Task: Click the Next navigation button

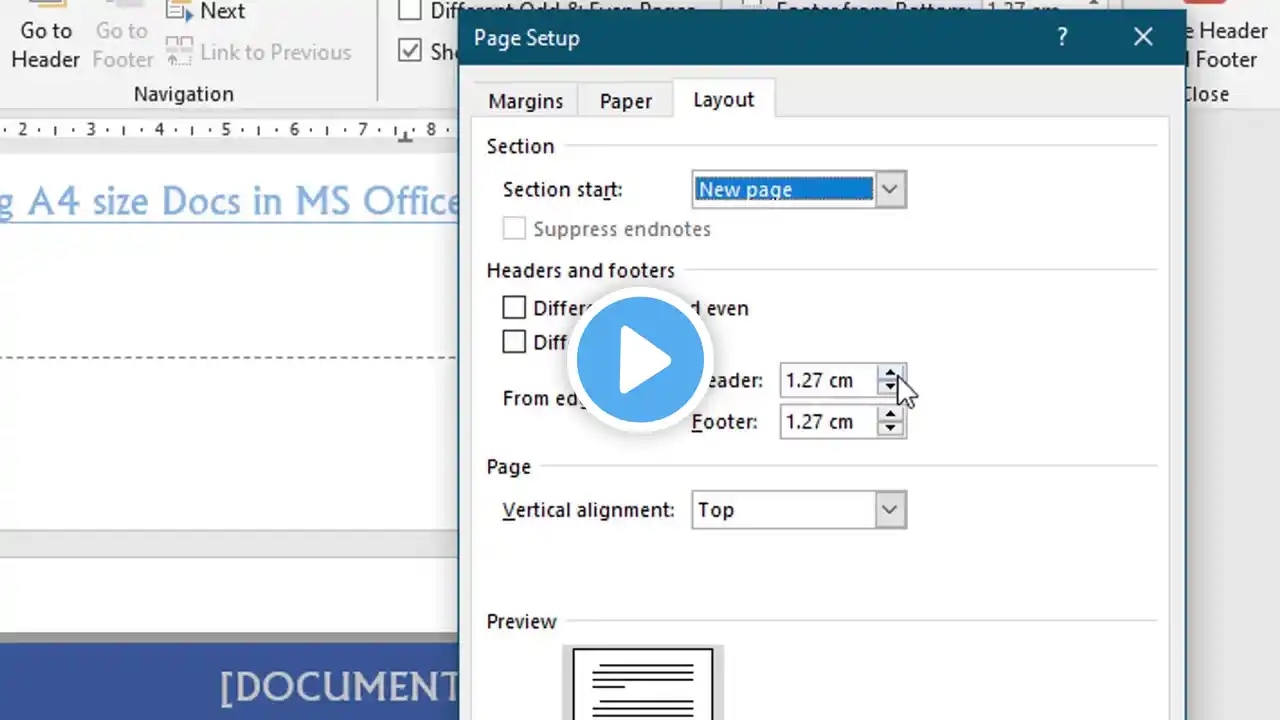Action: pyautogui.click(x=208, y=12)
